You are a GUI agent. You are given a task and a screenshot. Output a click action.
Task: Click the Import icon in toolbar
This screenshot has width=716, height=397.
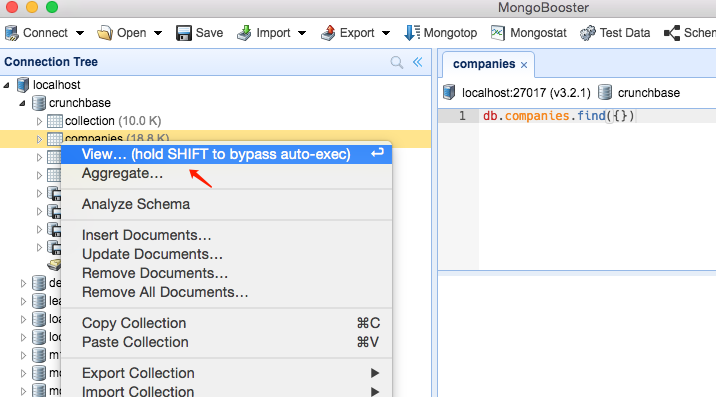pyautogui.click(x=244, y=33)
